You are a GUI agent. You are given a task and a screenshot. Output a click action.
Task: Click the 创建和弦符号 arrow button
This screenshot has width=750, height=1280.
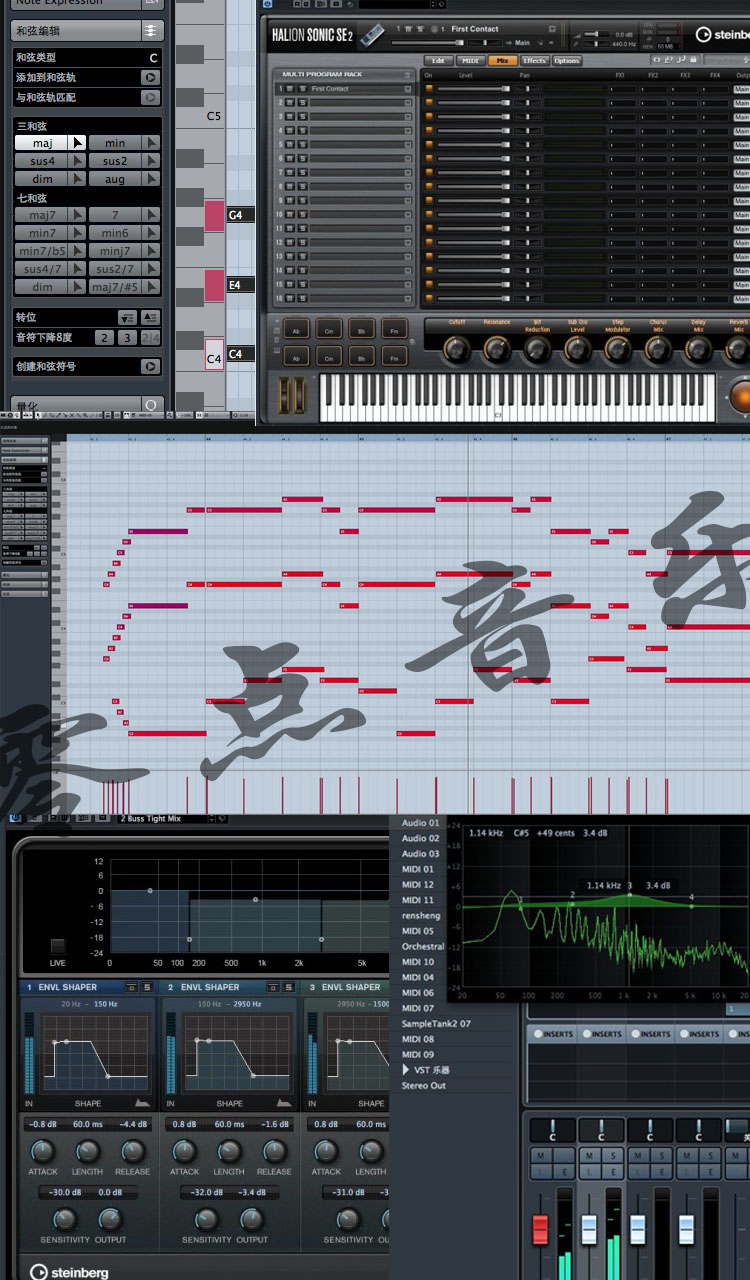coord(150,366)
